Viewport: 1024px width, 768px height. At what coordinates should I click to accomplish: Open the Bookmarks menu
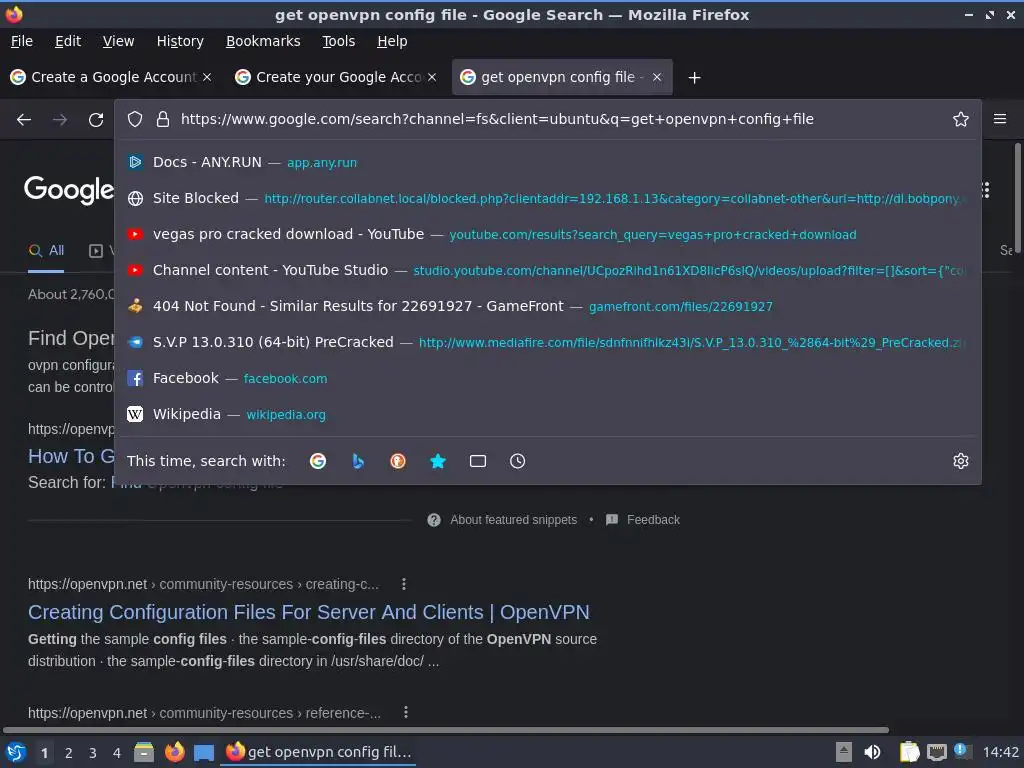[263, 41]
